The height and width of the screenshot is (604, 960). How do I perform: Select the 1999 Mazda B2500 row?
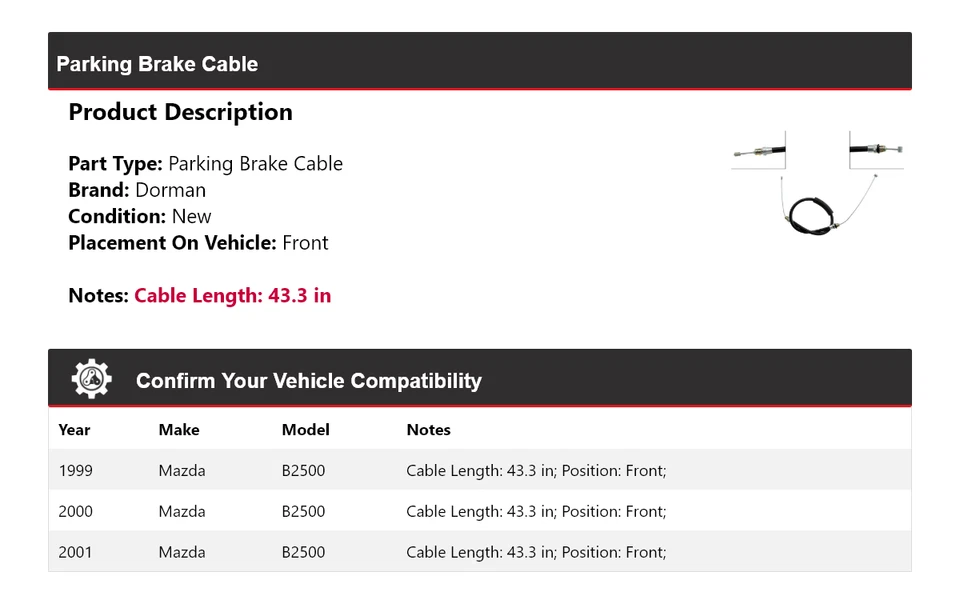click(480, 470)
